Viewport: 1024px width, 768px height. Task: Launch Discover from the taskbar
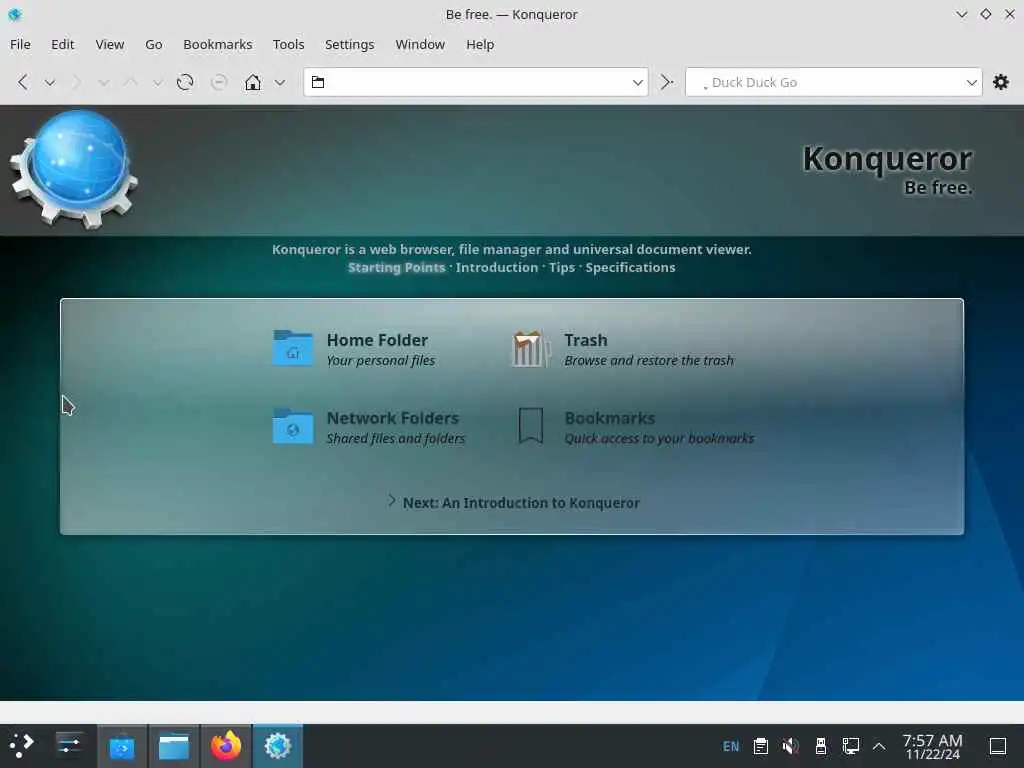point(122,746)
